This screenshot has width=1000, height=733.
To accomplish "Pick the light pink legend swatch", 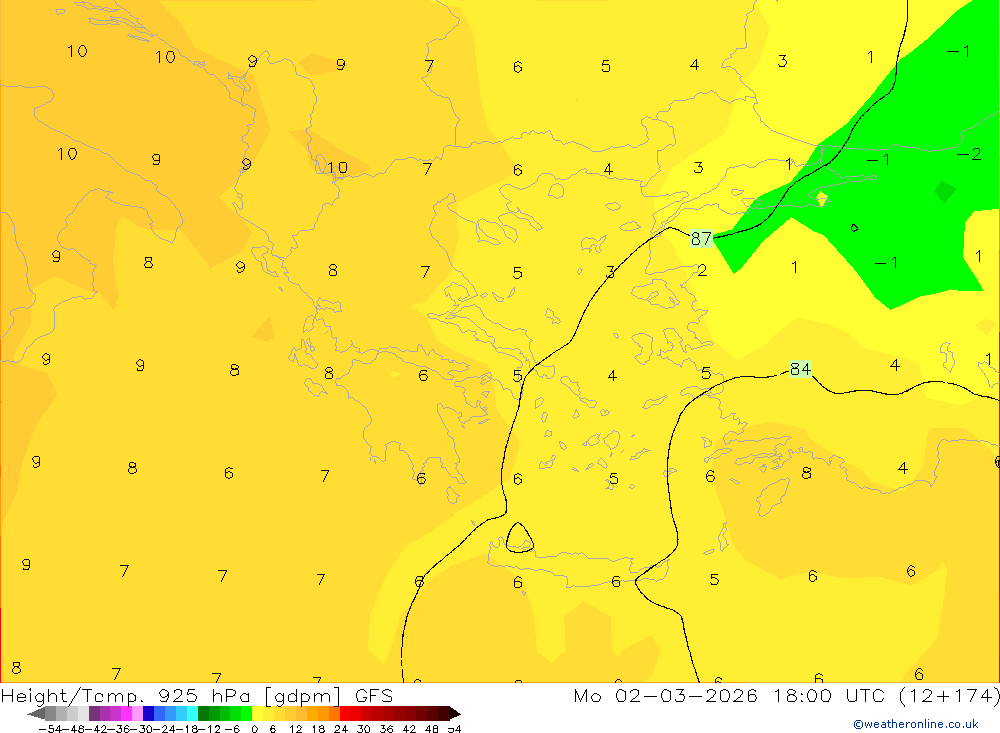I will (x=138, y=714).
